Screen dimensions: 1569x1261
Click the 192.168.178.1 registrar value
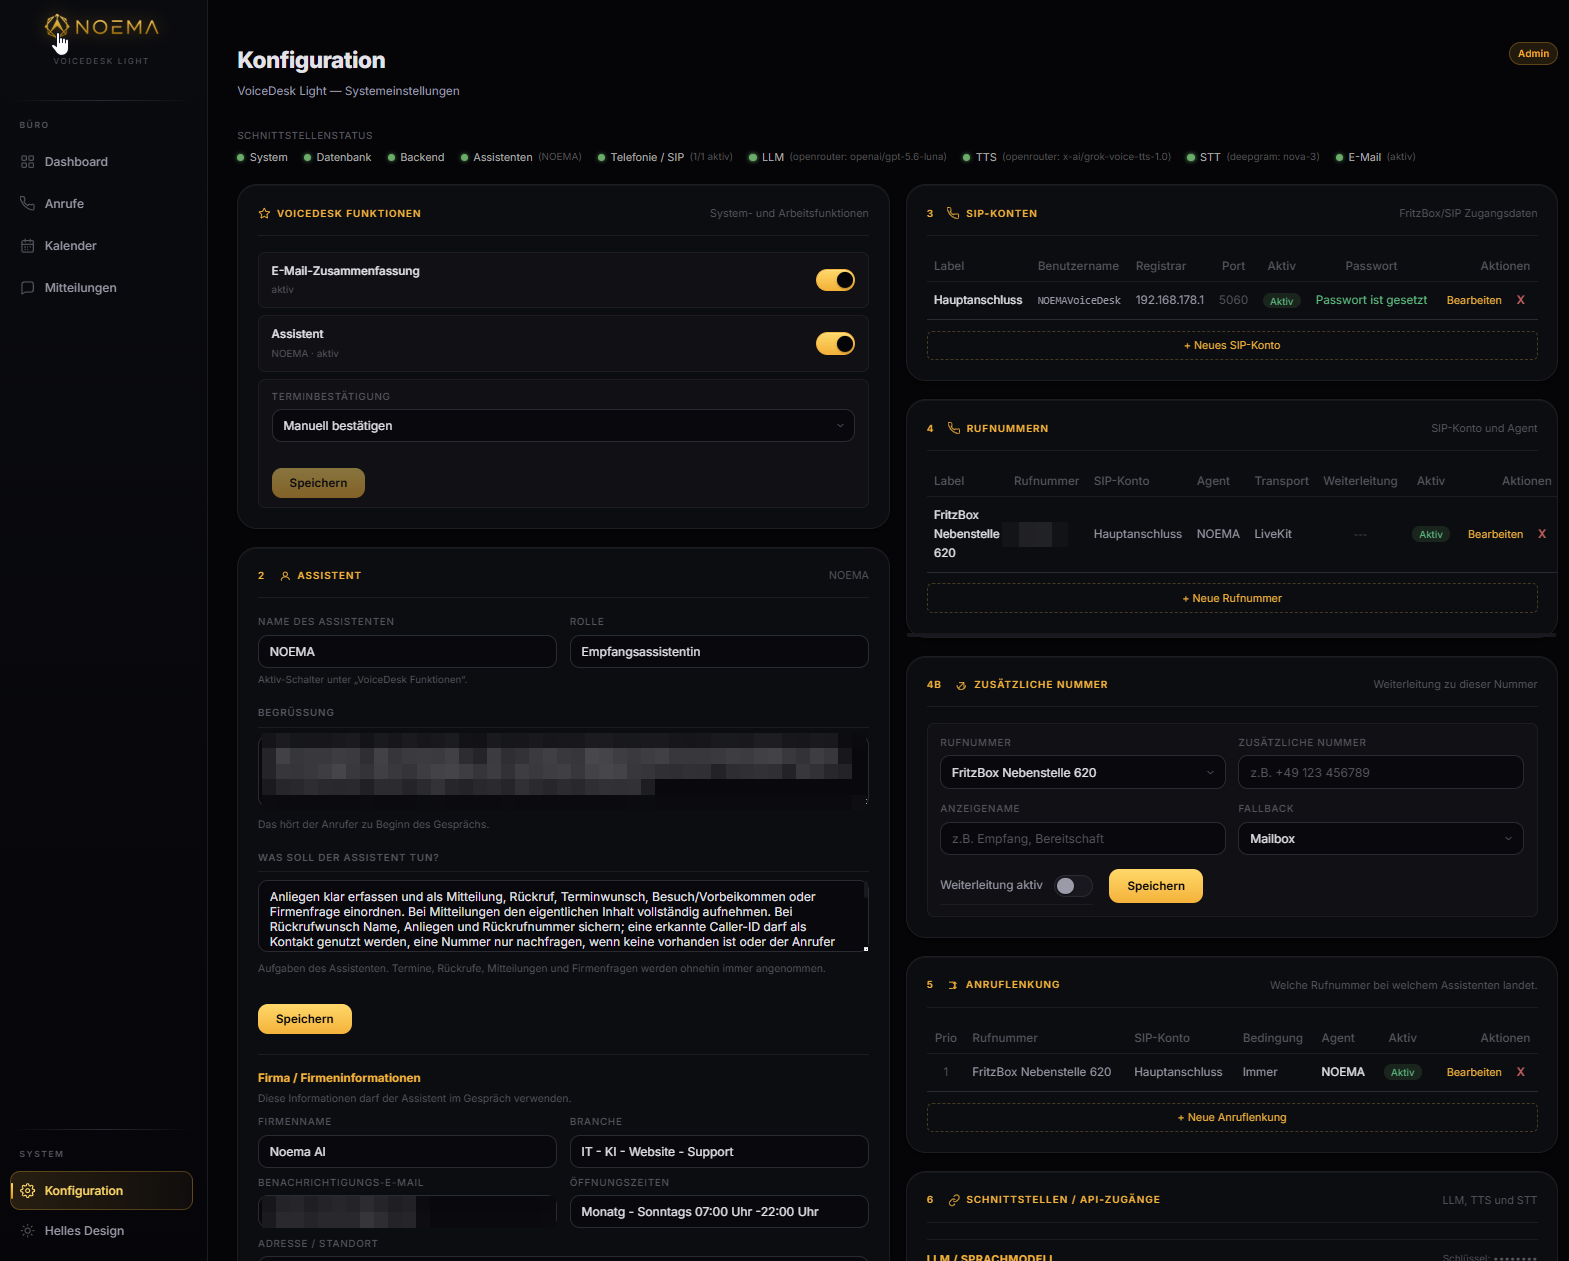(x=1170, y=301)
